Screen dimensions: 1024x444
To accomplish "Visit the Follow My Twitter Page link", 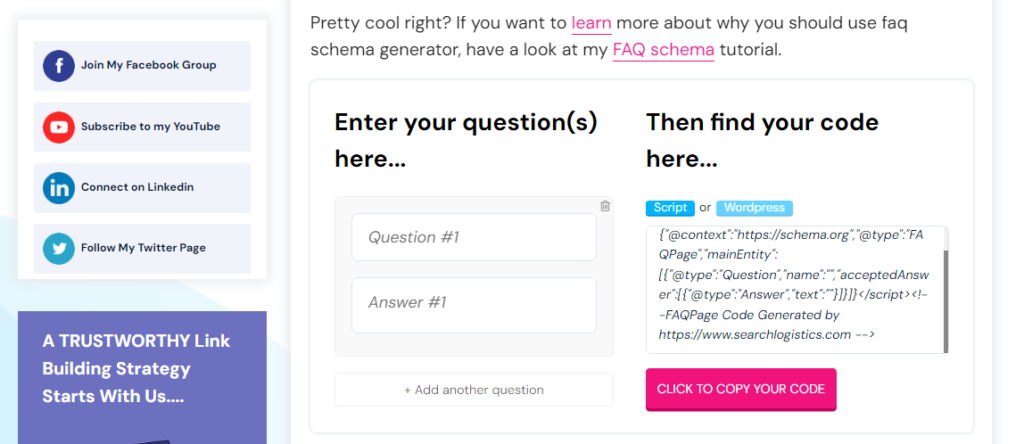I will pyautogui.click(x=142, y=248).
